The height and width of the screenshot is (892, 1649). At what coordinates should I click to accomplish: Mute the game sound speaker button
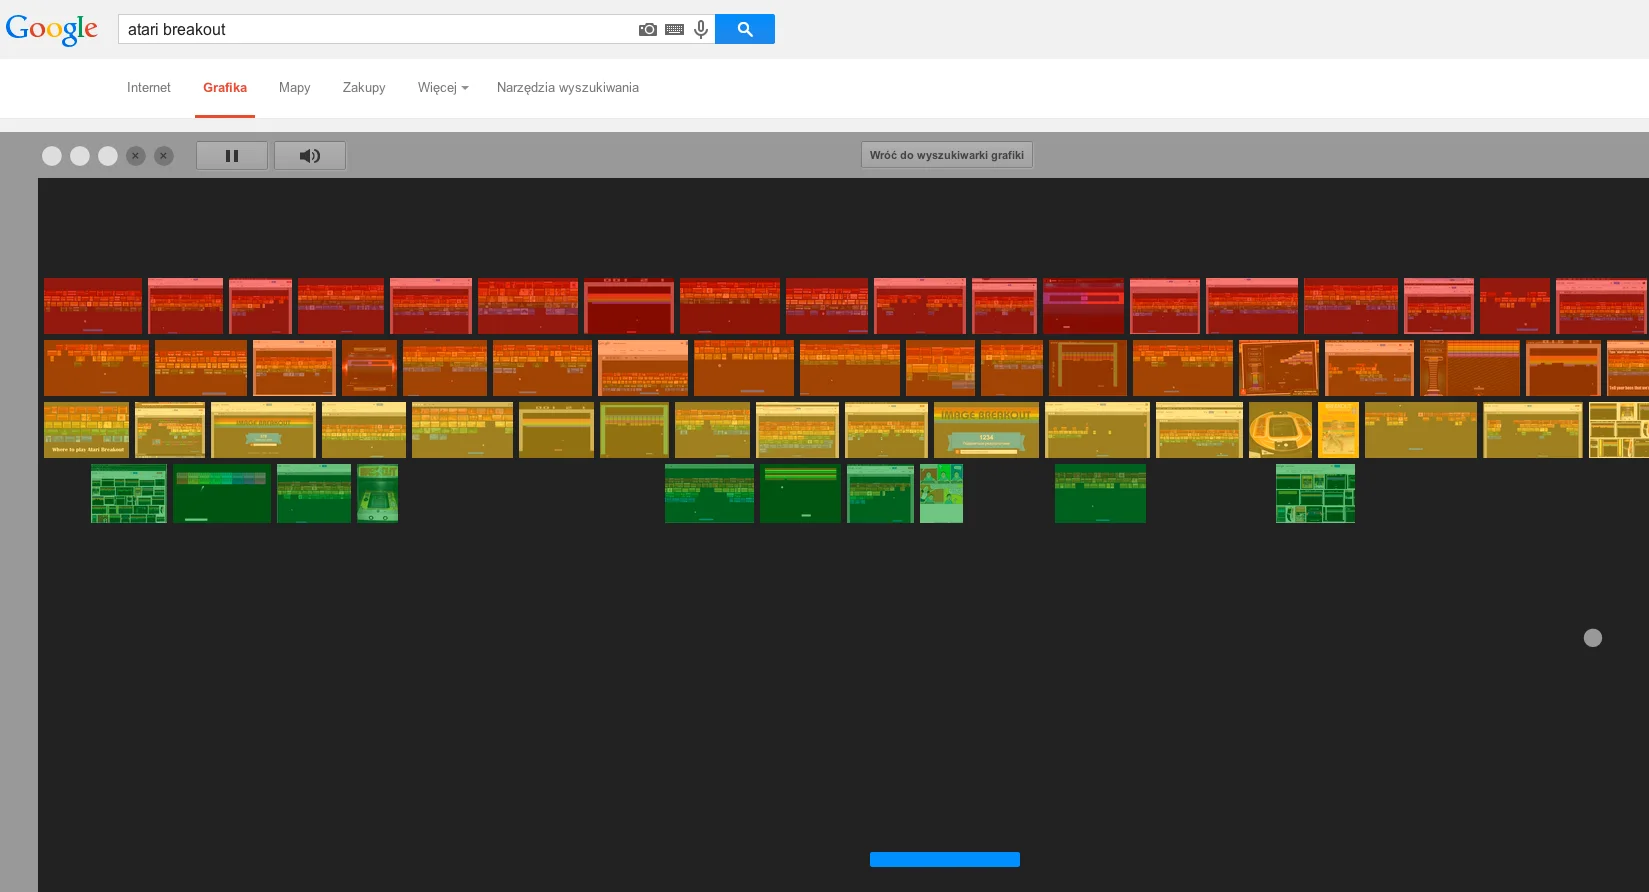point(310,155)
